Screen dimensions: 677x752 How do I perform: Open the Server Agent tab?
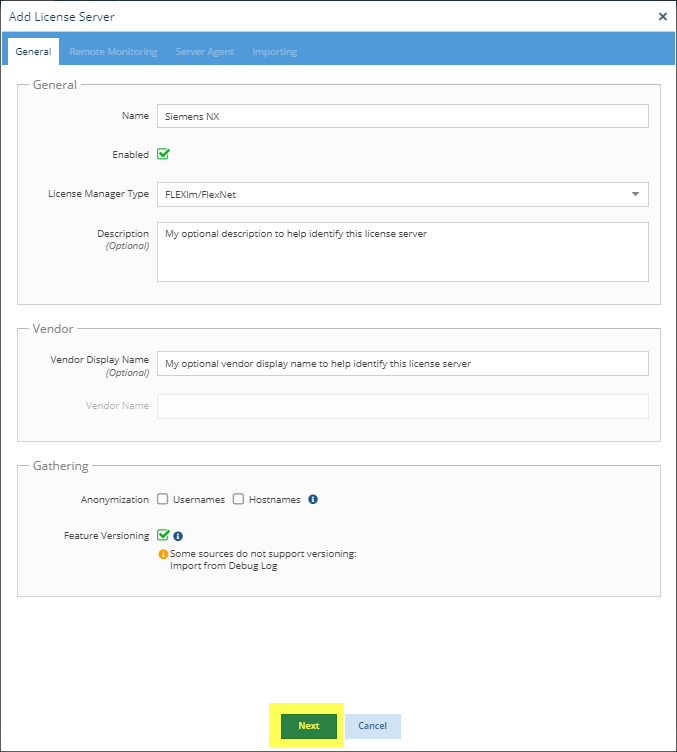205,51
